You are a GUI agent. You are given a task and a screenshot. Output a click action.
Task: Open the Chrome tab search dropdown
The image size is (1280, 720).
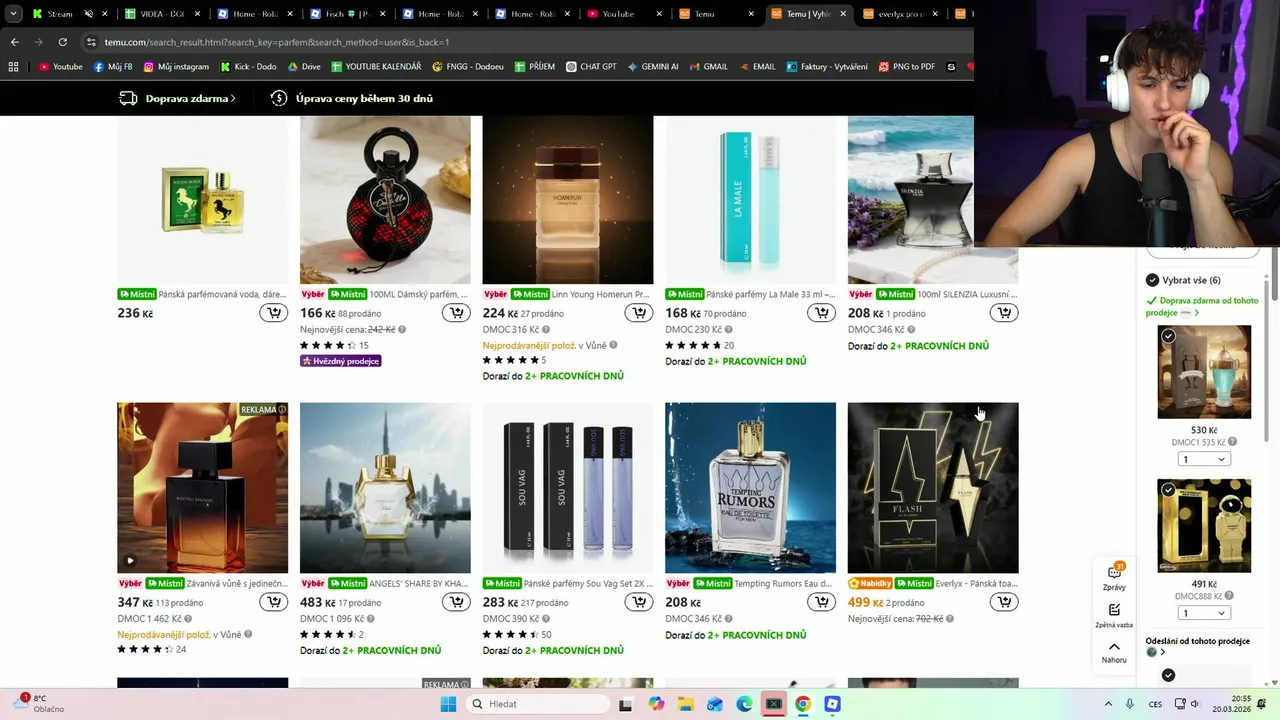coord(13,14)
